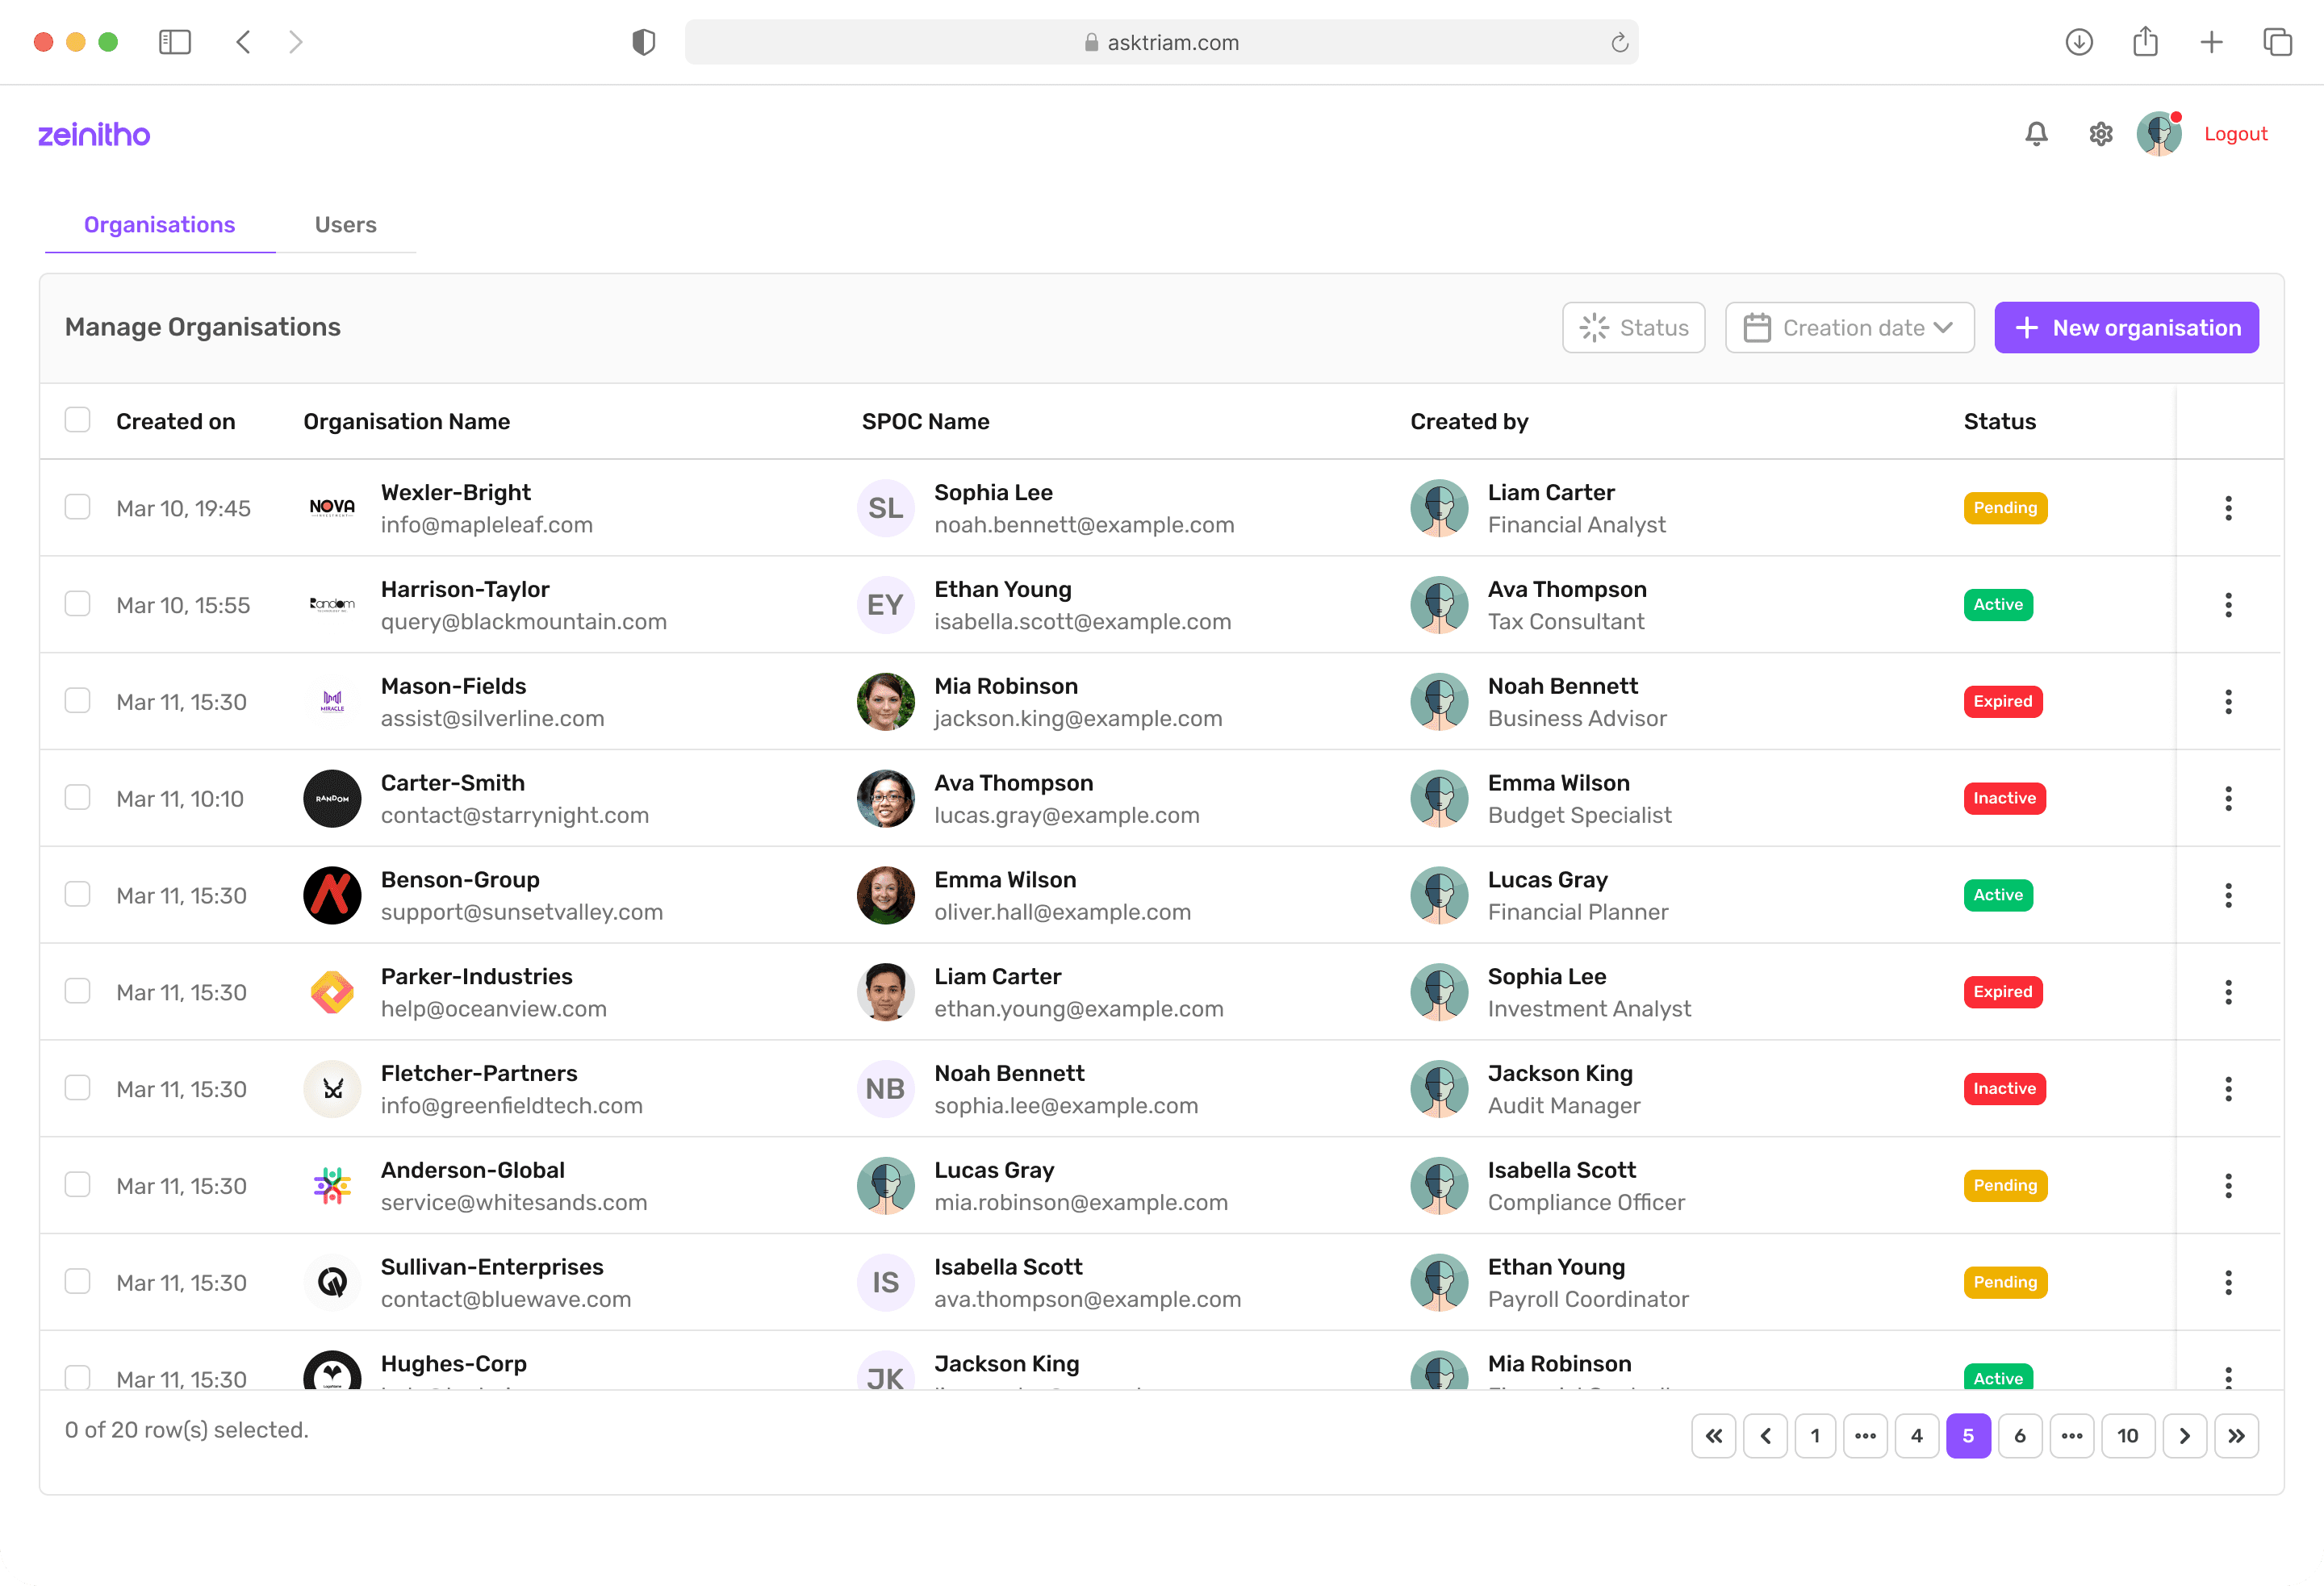The width and height of the screenshot is (2324, 1586).
Task: Select all rows with header checkbox
Action: point(77,420)
